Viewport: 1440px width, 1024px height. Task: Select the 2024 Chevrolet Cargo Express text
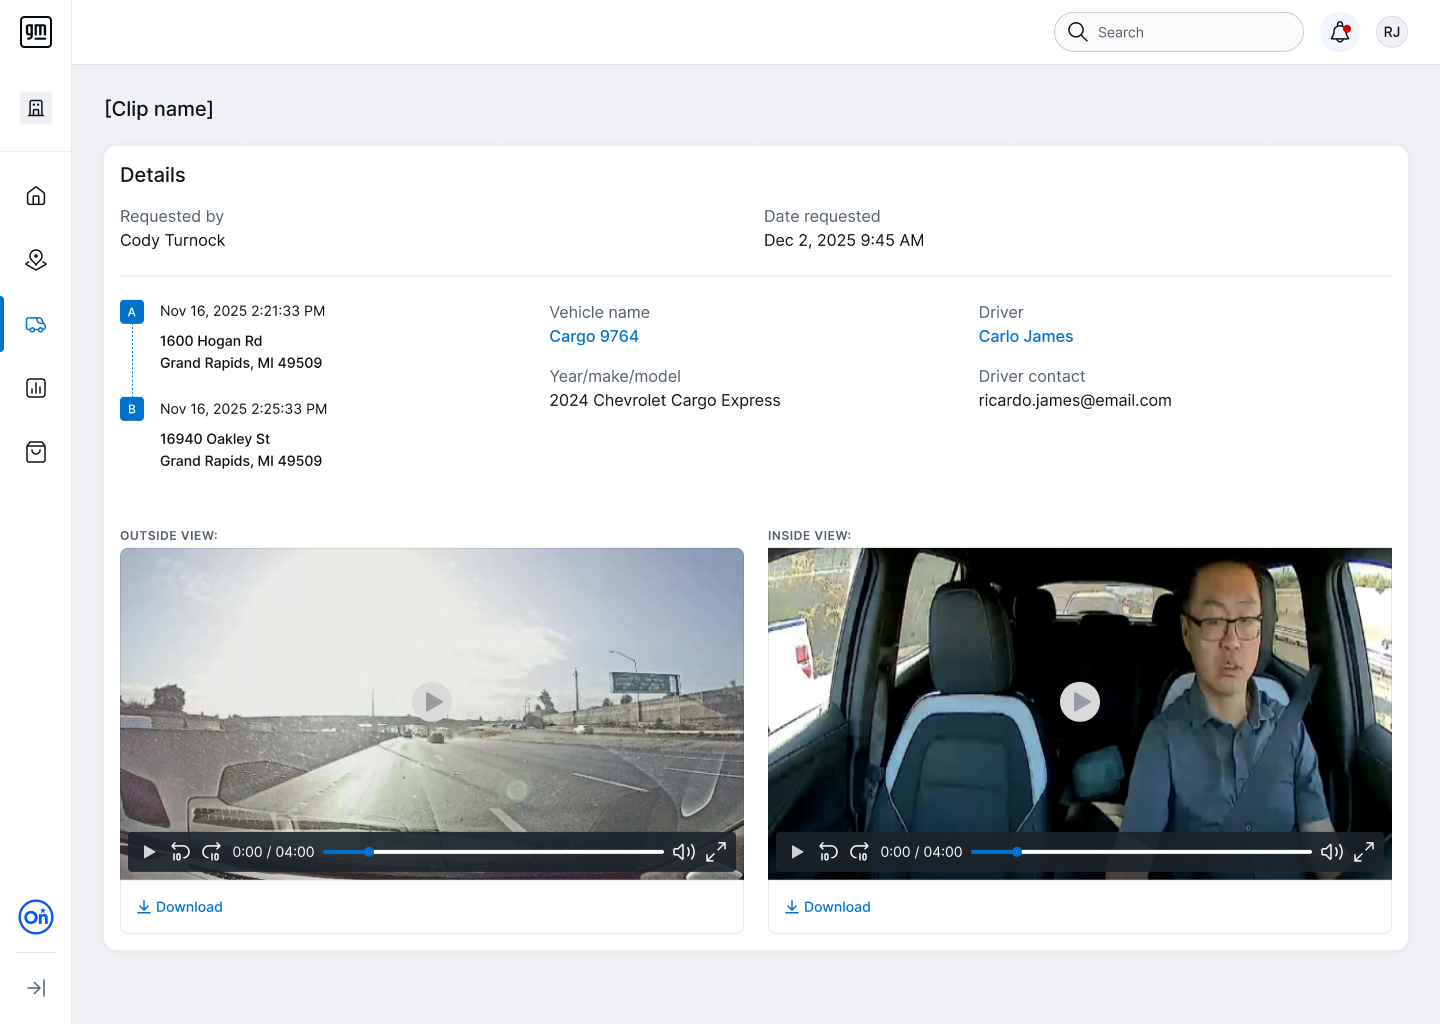665,400
